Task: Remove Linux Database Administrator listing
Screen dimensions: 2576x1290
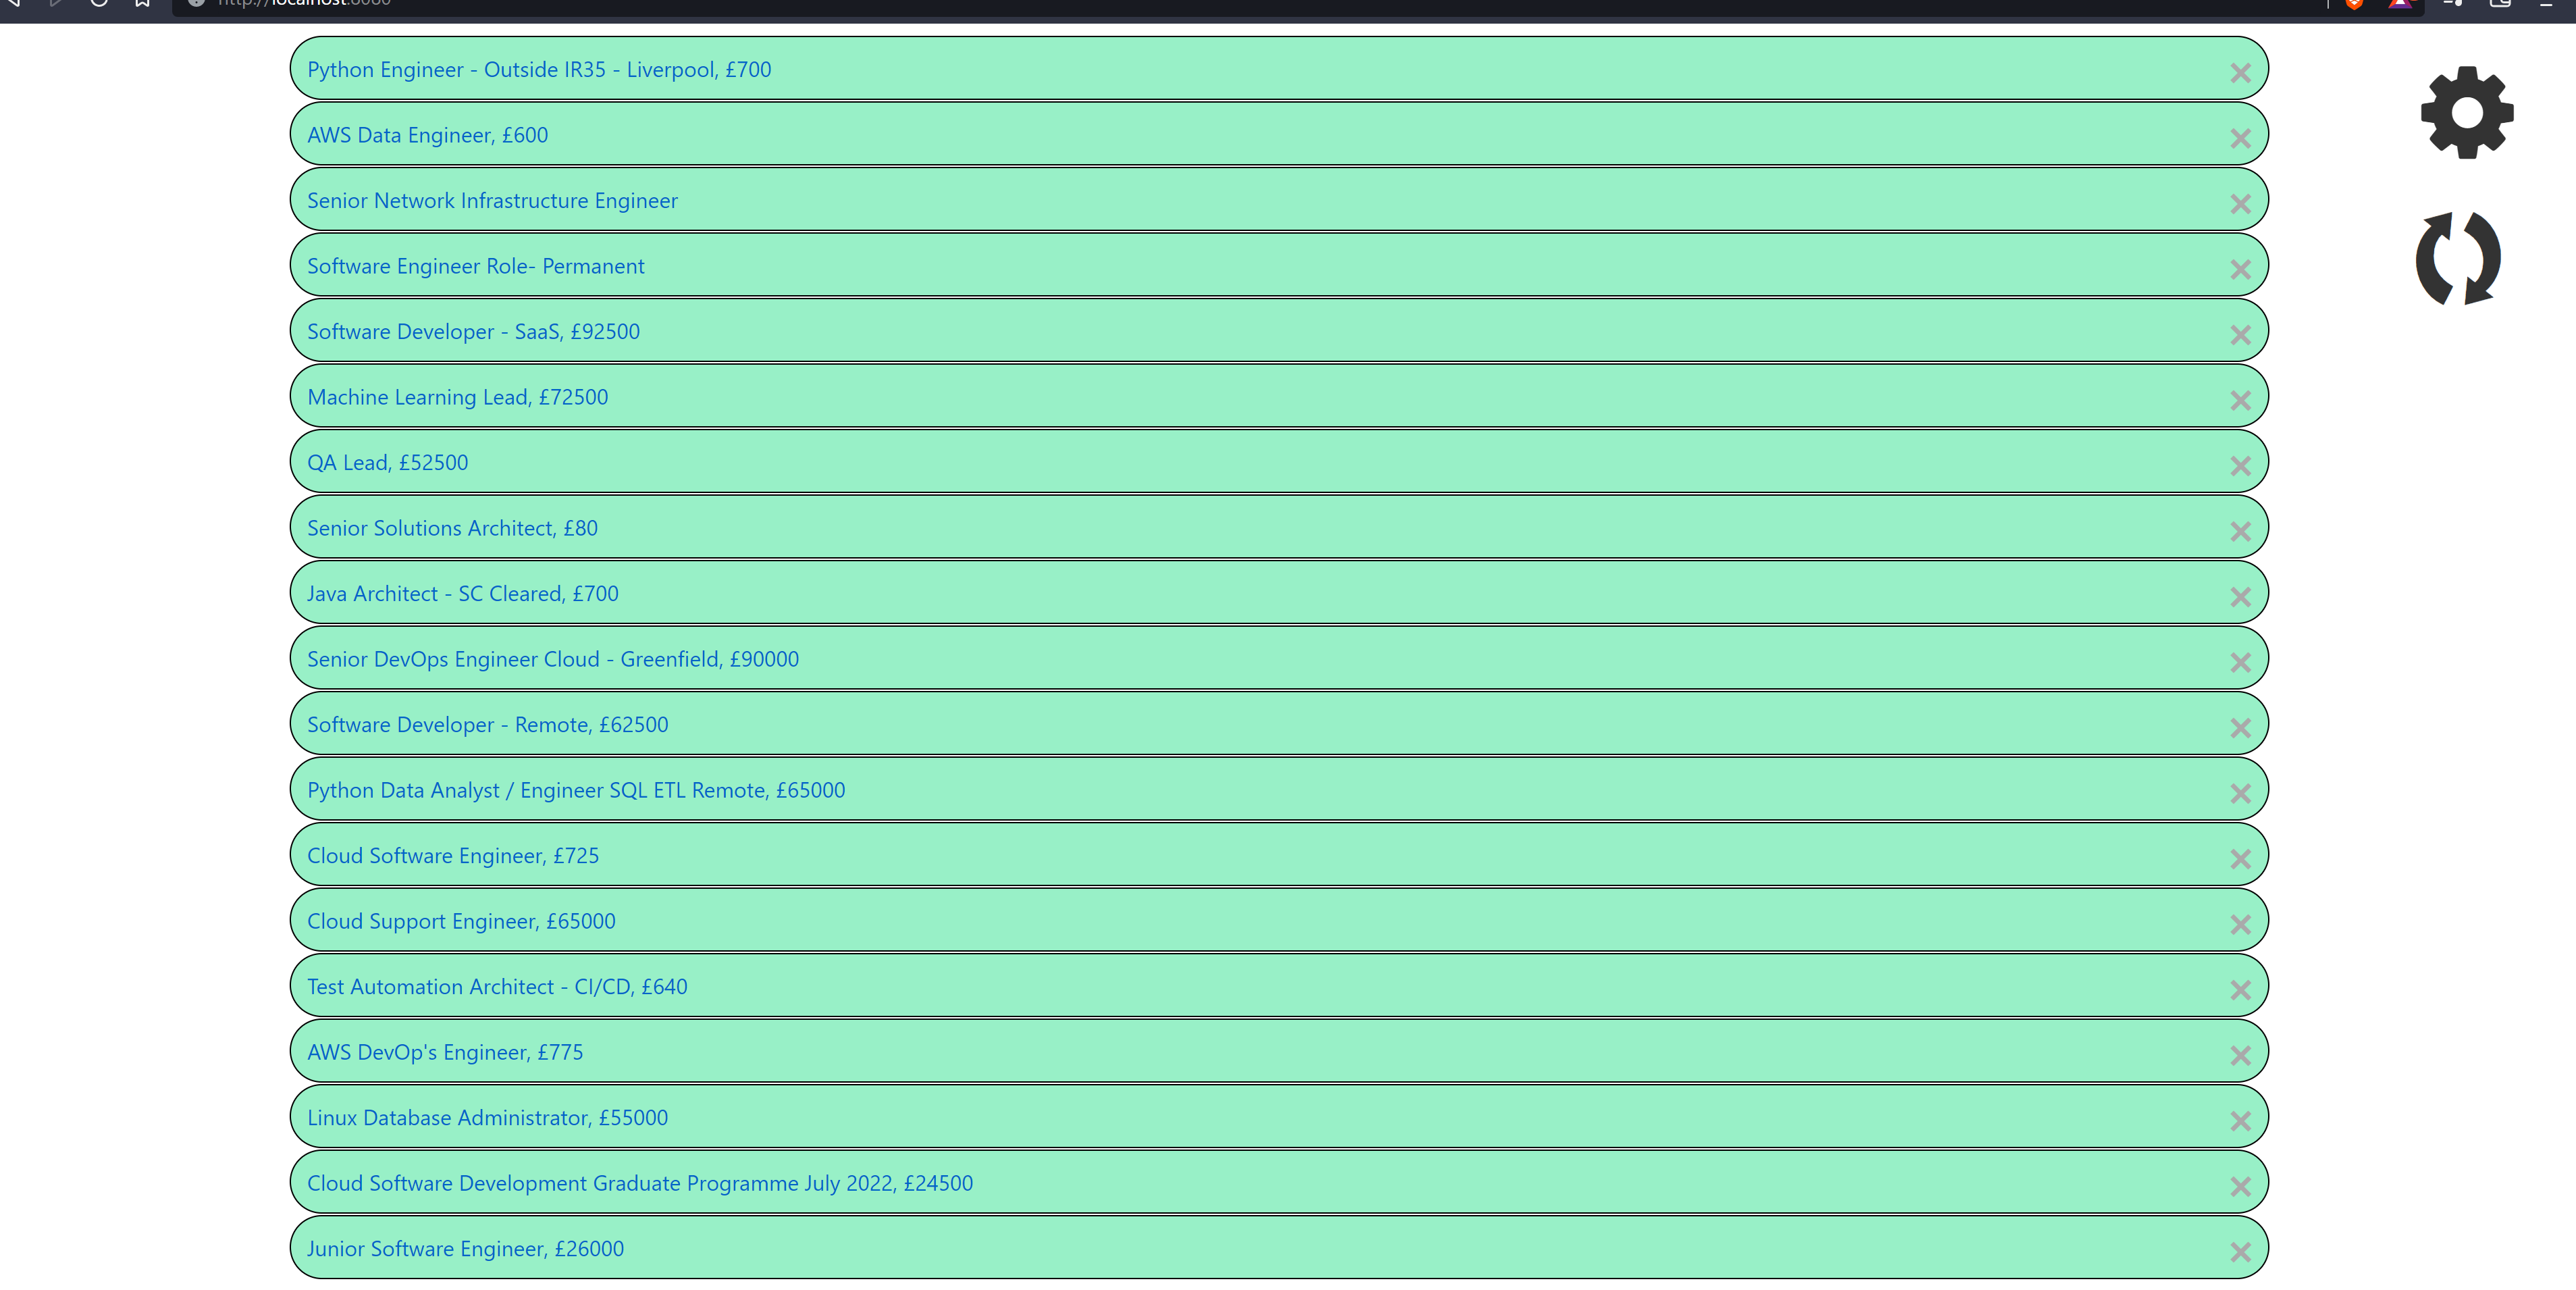Action: tap(2240, 1121)
